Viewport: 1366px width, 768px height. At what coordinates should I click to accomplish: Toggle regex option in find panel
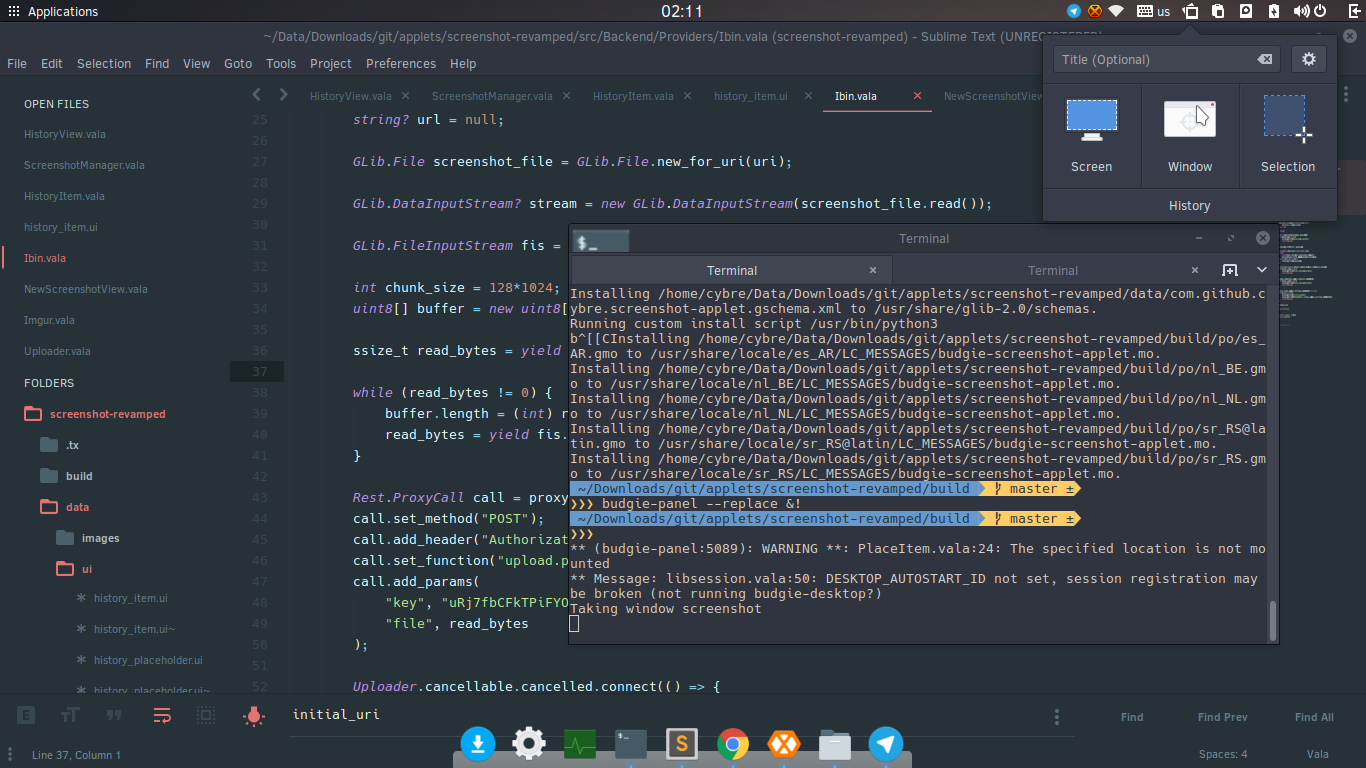pyautogui.click(x=26, y=715)
